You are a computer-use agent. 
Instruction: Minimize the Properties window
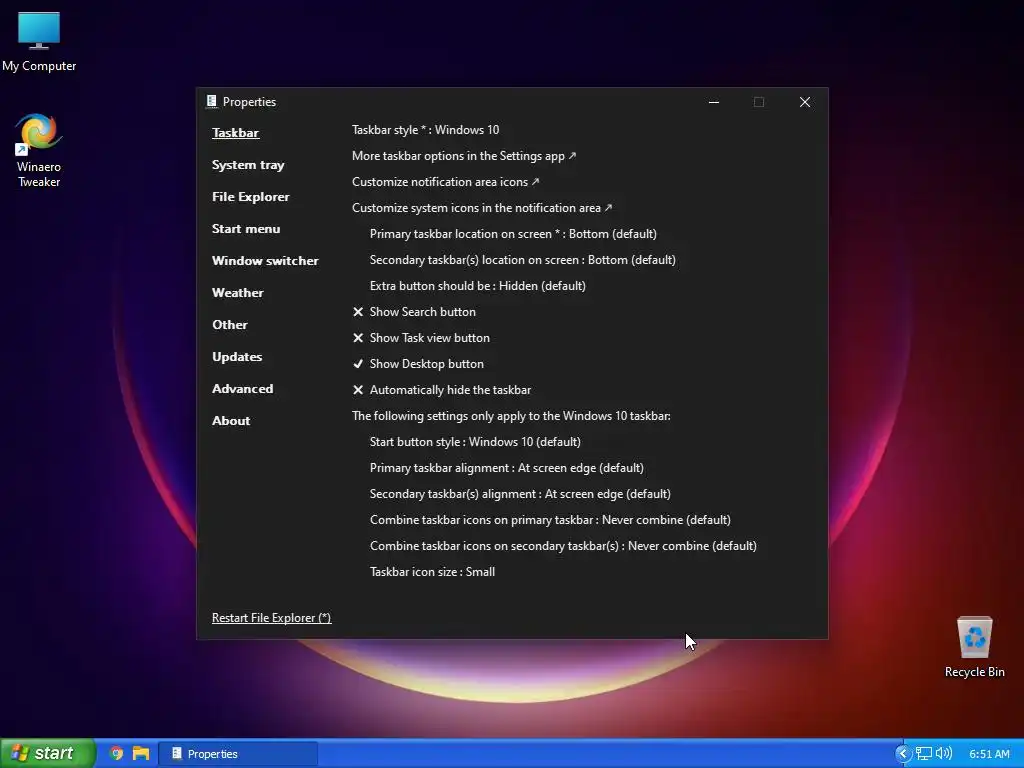click(714, 102)
